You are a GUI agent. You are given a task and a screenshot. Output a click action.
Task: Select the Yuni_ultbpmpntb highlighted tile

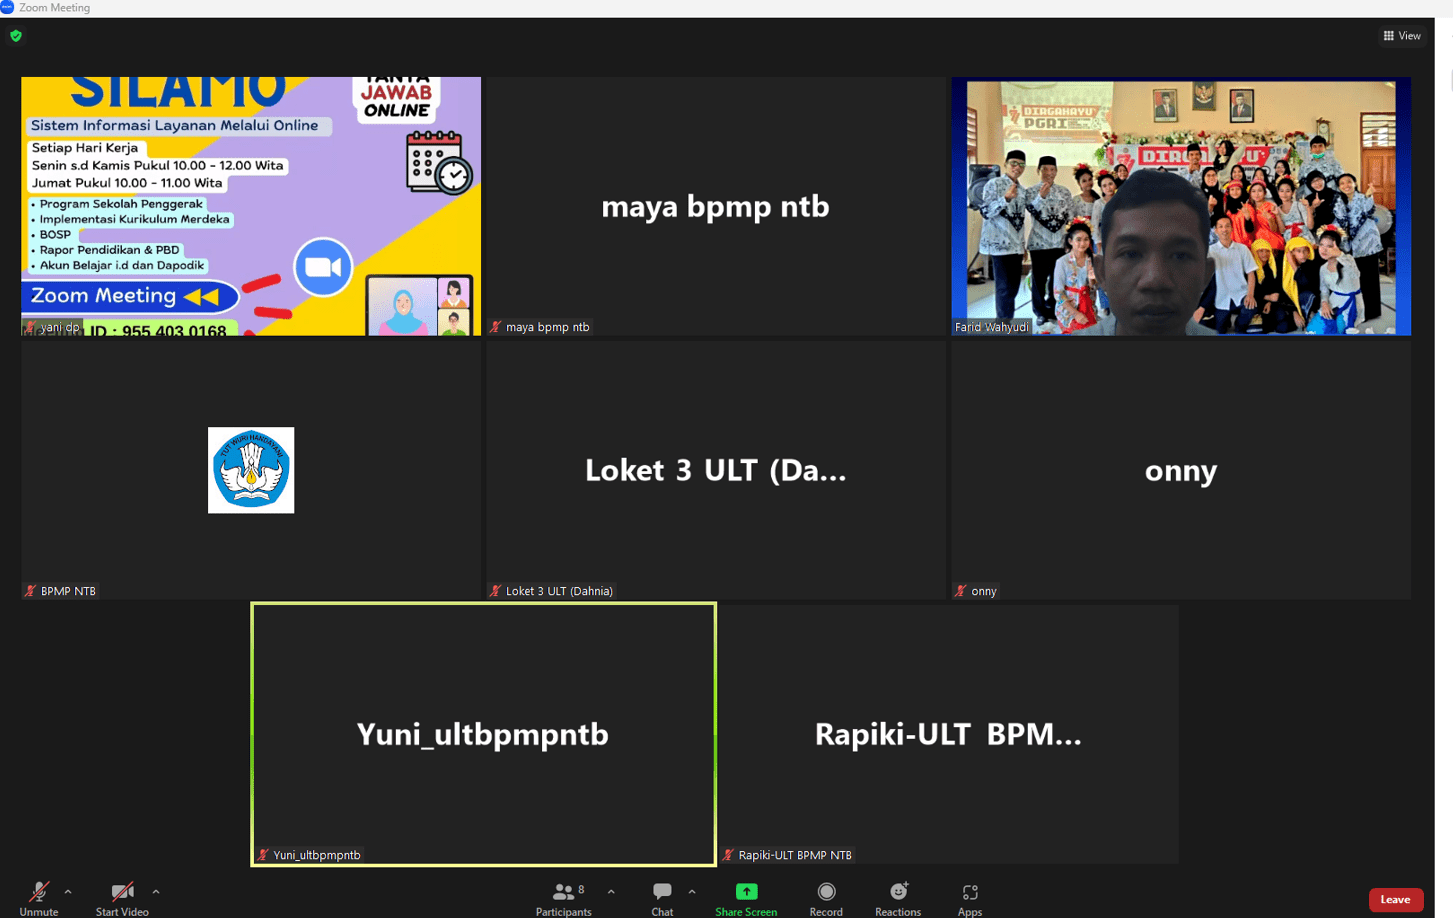(x=483, y=734)
